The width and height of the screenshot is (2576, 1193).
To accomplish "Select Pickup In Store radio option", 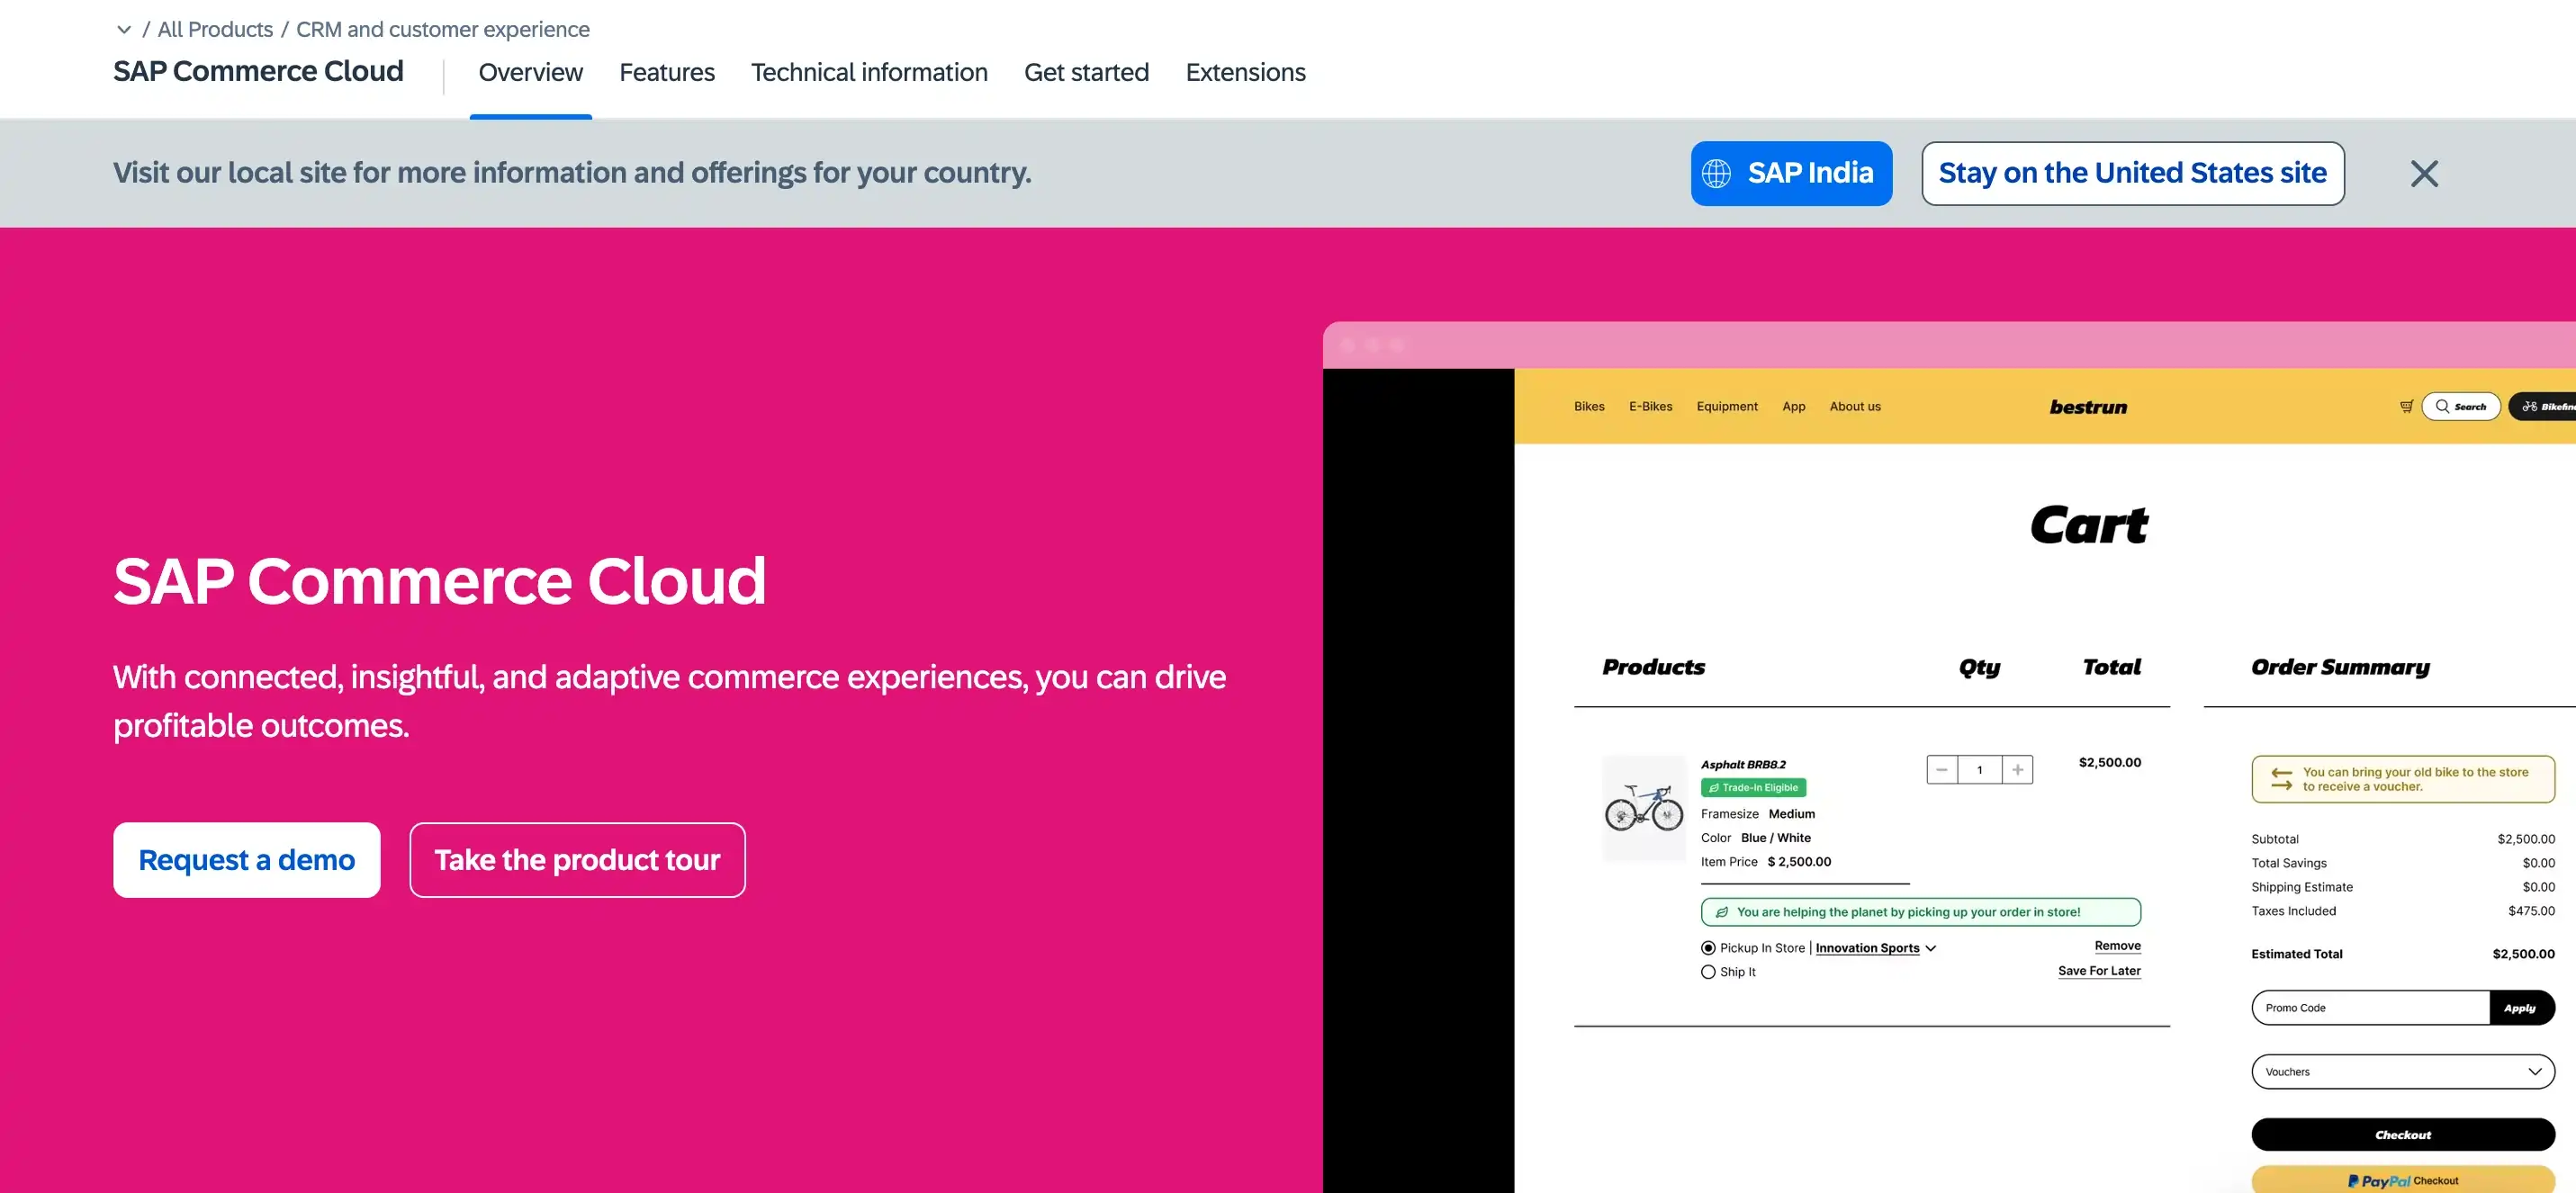I will coord(1707,947).
